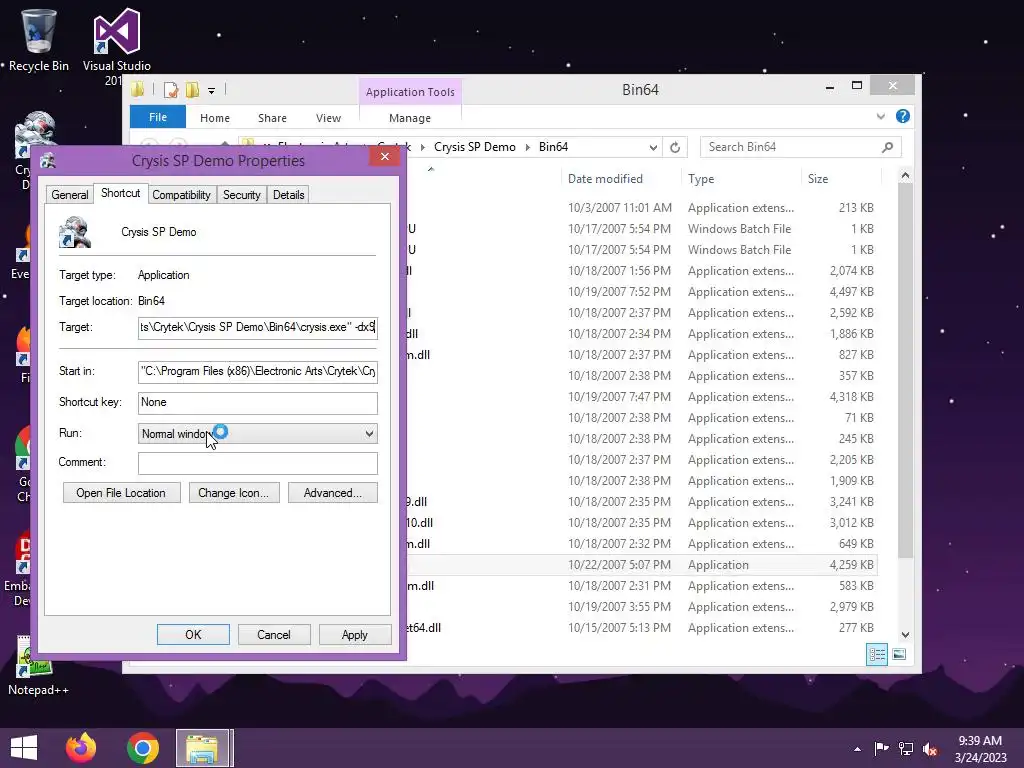1024x768 pixels.
Task: Click OK in Crysis SP Demo Properties
Action: pyautogui.click(x=193, y=635)
